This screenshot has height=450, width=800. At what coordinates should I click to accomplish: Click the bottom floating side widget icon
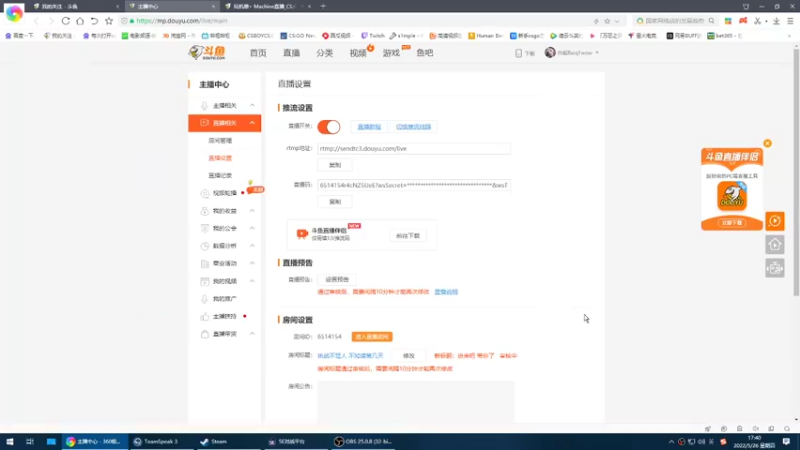[x=774, y=268]
